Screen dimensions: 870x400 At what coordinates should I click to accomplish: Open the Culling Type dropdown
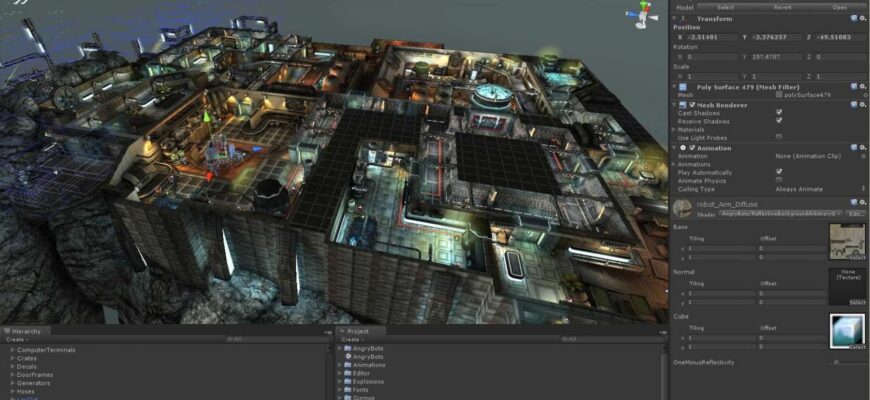click(821, 189)
